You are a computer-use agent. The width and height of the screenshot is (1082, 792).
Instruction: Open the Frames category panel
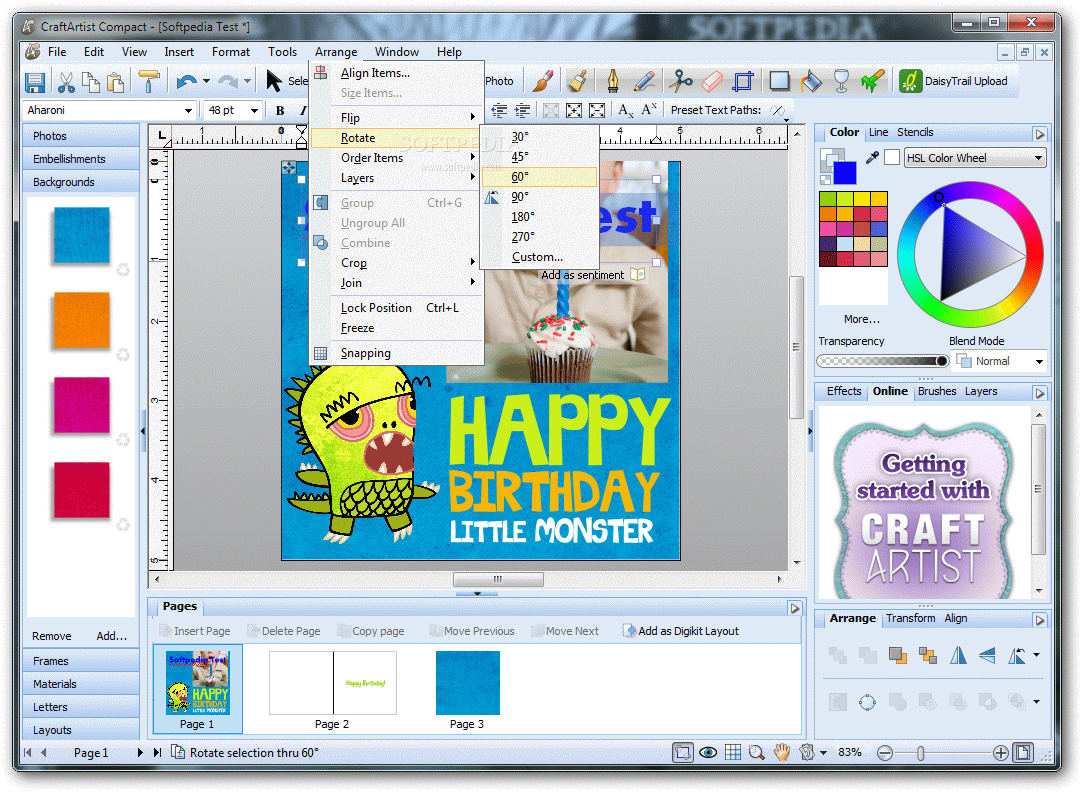(x=81, y=661)
